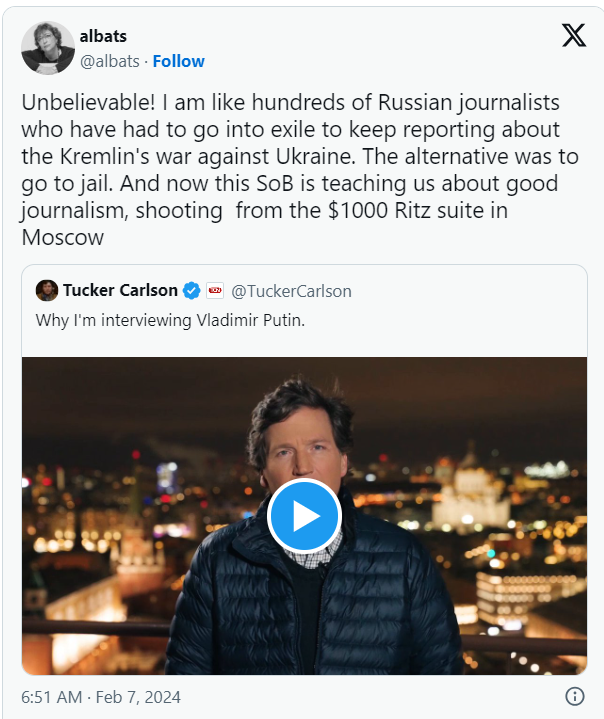
Task: Open the @TuckerCarlson handle link
Action: 291,291
